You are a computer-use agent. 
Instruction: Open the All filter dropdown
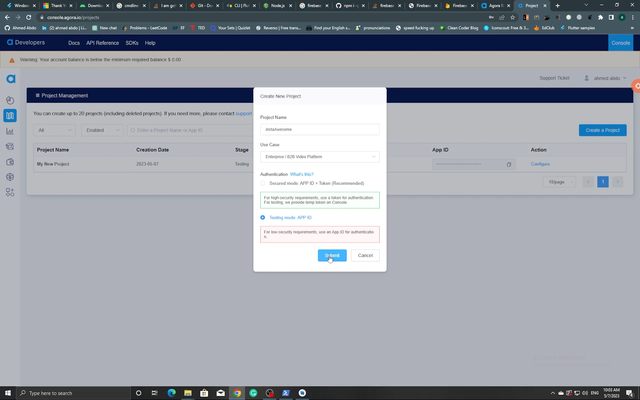pyautogui.click(x=54, y=130)
